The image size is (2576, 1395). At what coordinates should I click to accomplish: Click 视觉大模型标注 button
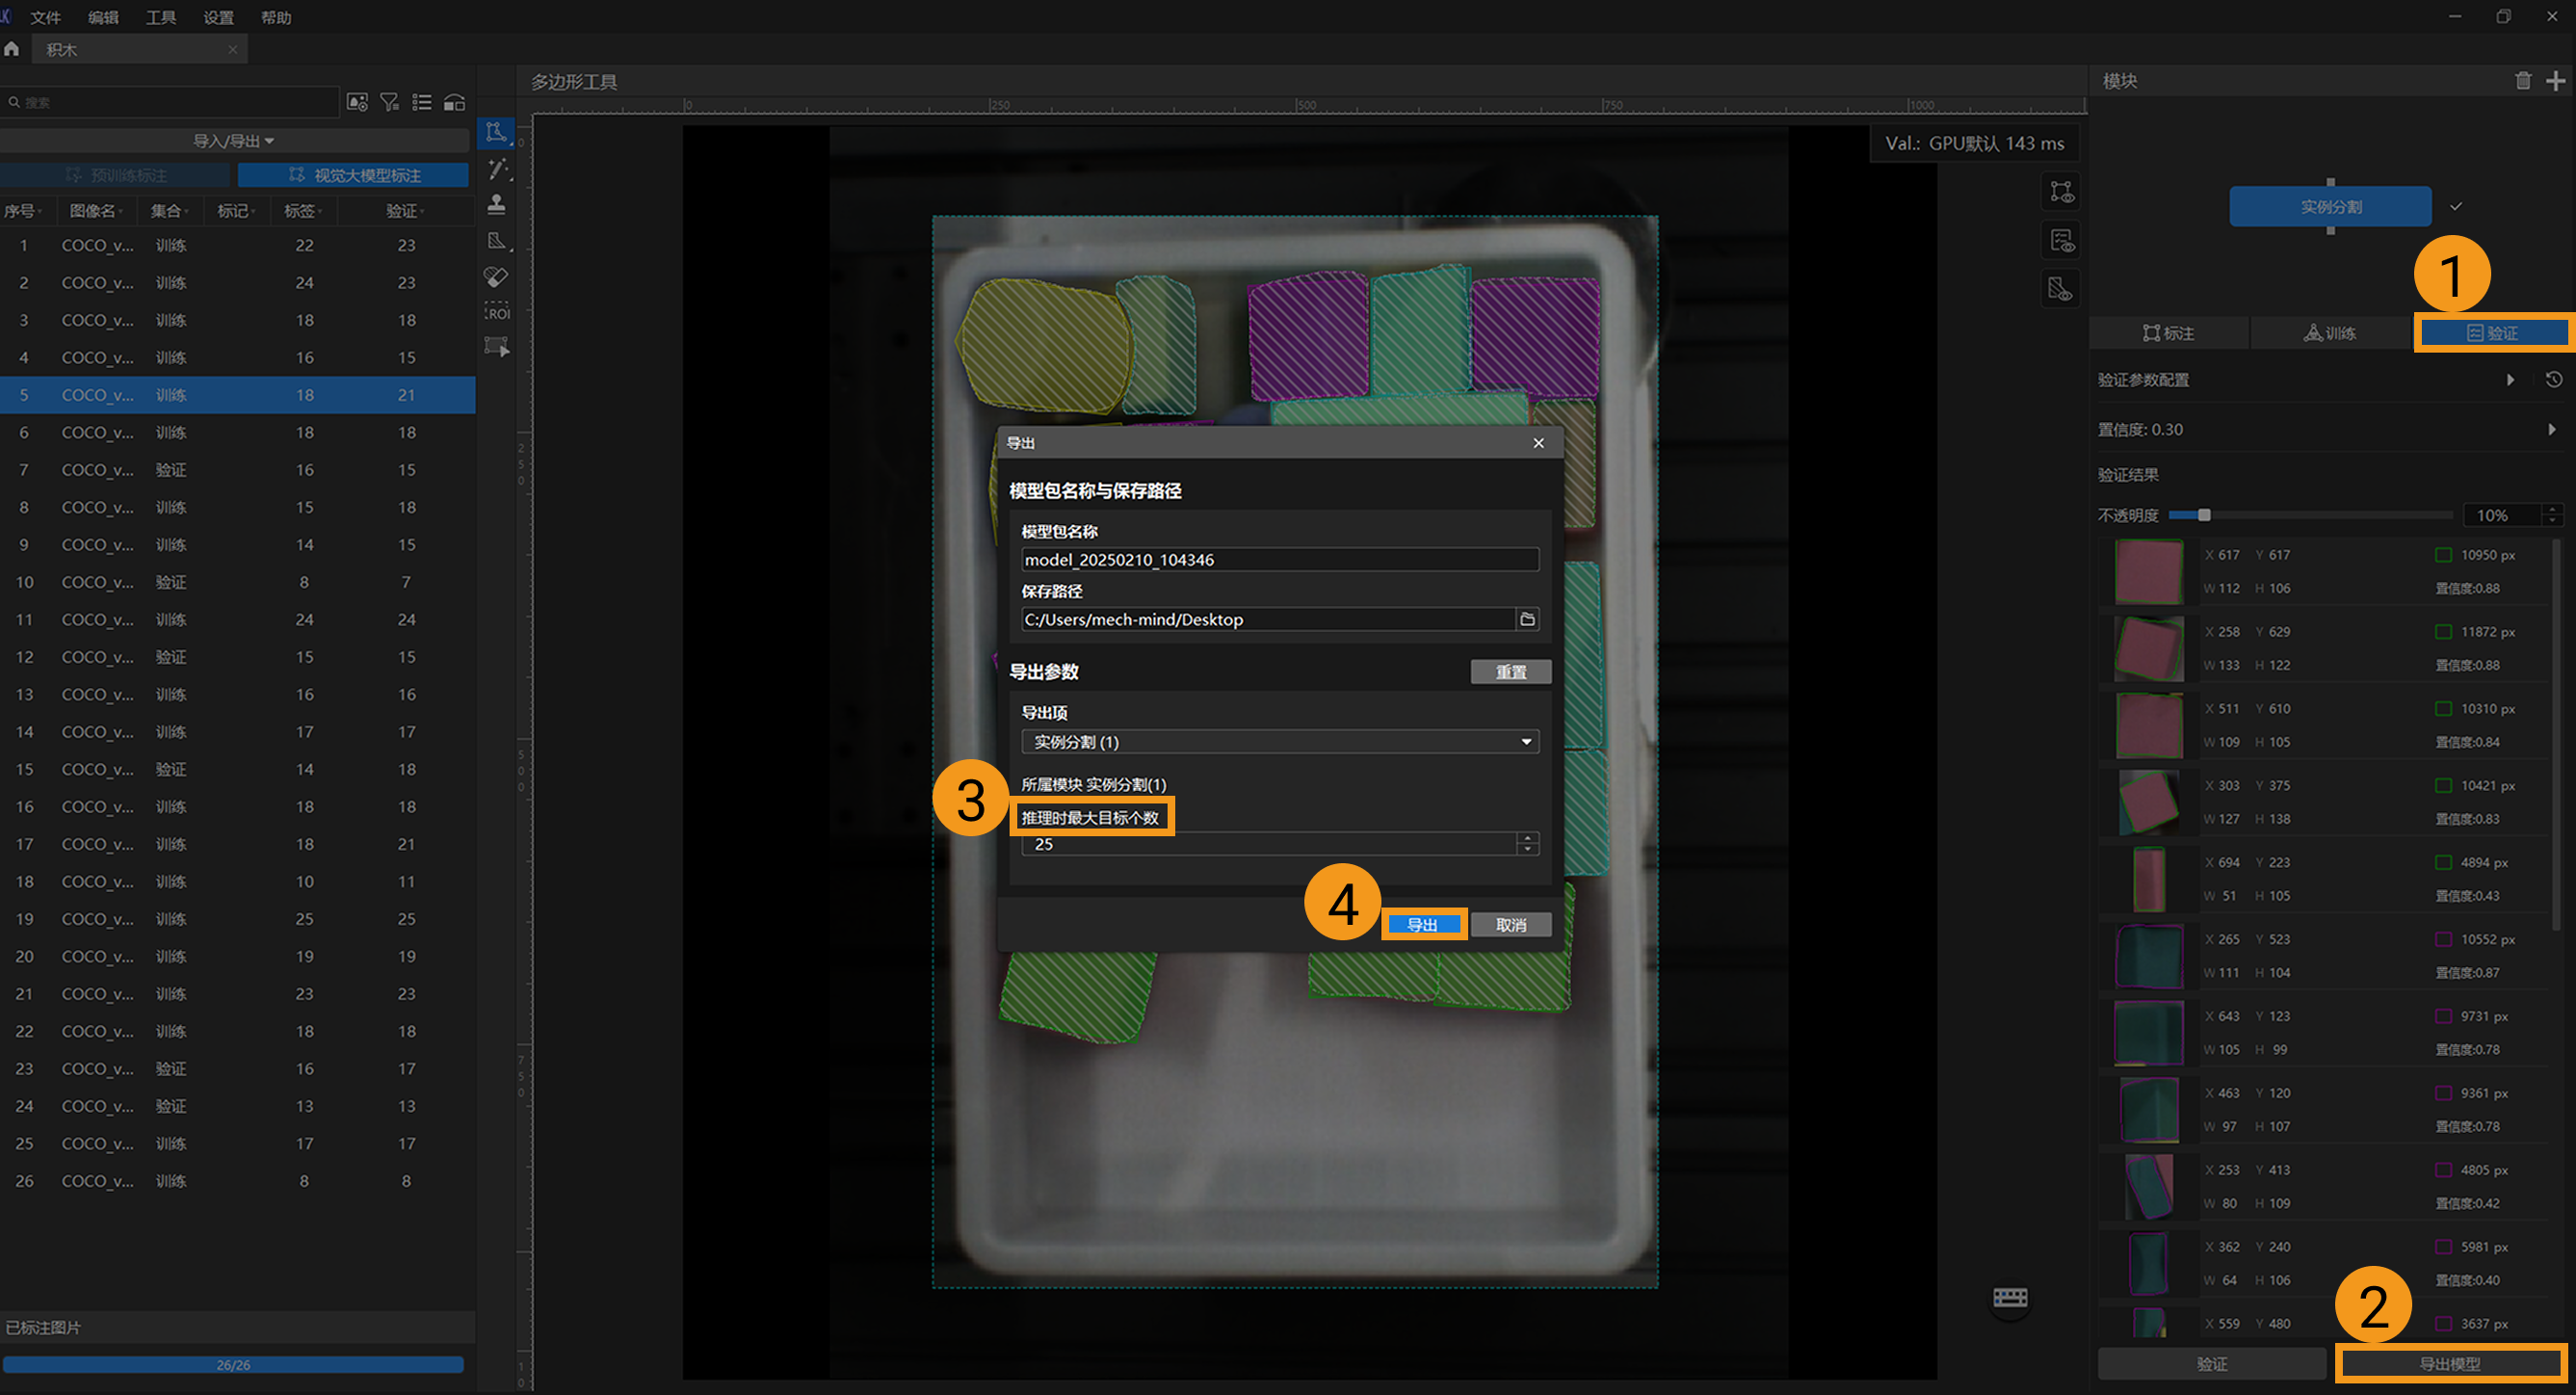(x=353, y=175)
